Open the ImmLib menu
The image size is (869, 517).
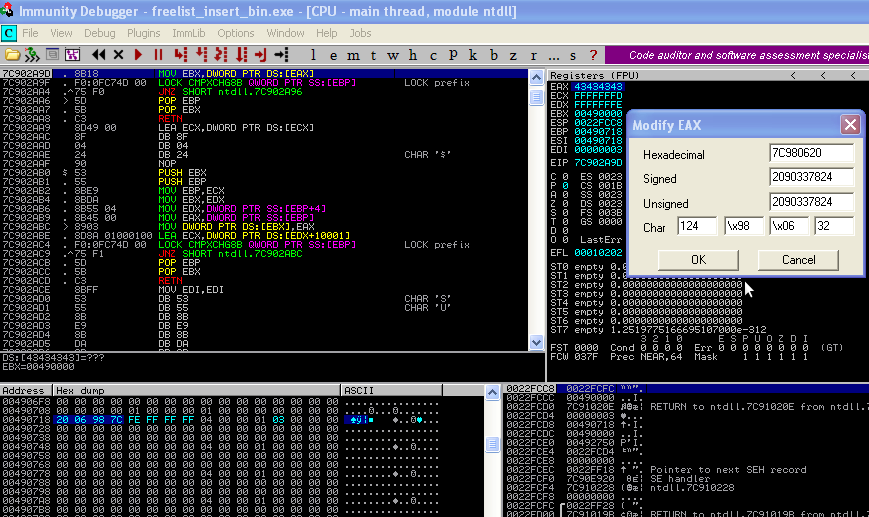coord(188,33)
